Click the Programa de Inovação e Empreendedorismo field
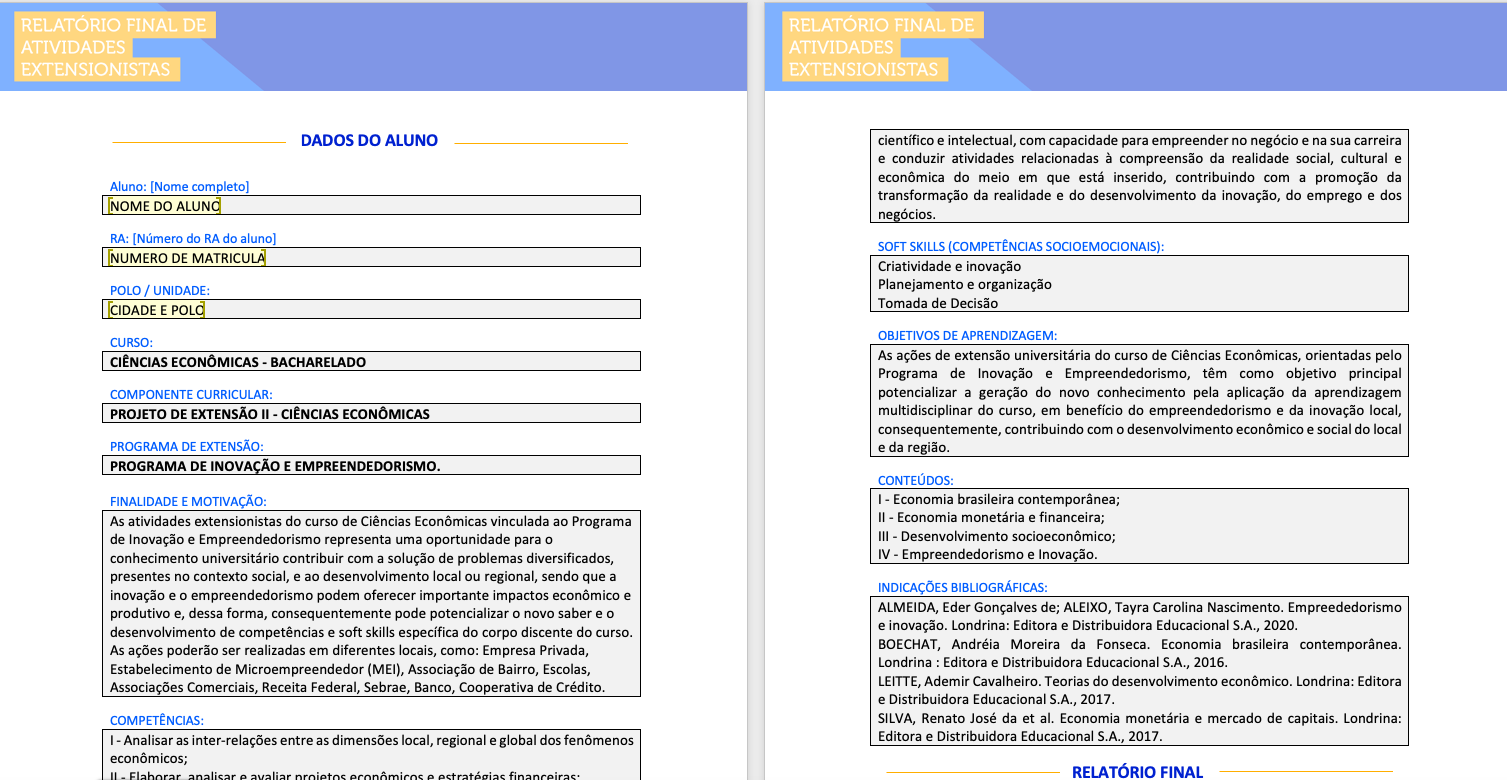The height and width of the screenshot is (780, 1507). [371, 466]
